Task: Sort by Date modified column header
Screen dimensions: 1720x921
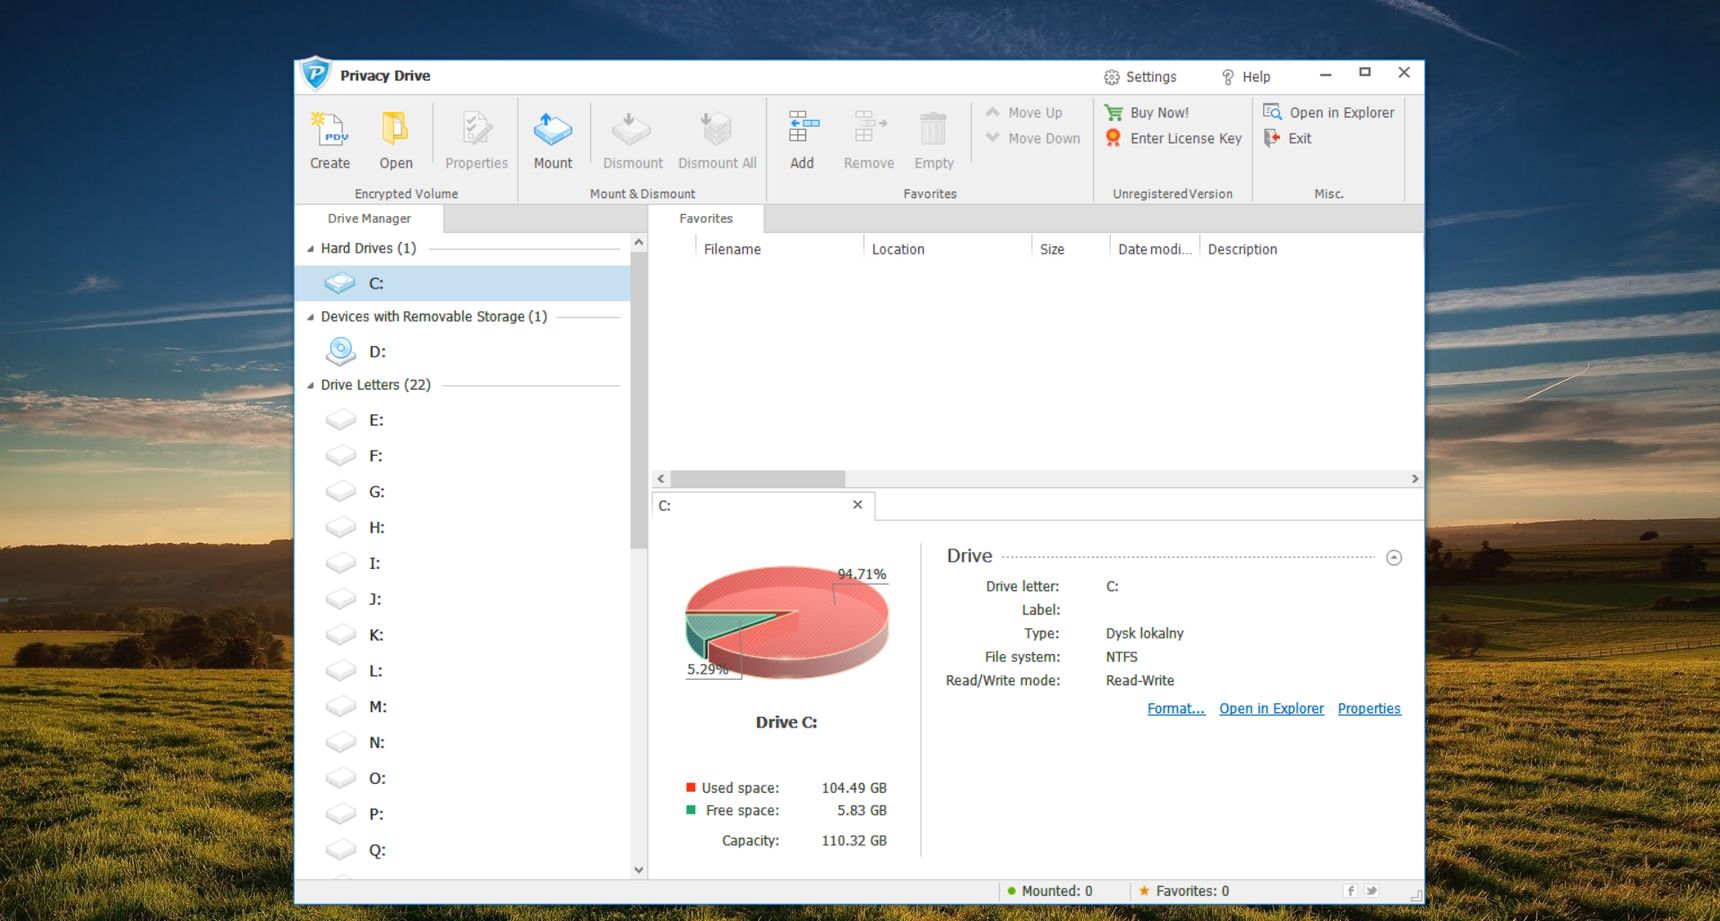Action: point(1154,249)
